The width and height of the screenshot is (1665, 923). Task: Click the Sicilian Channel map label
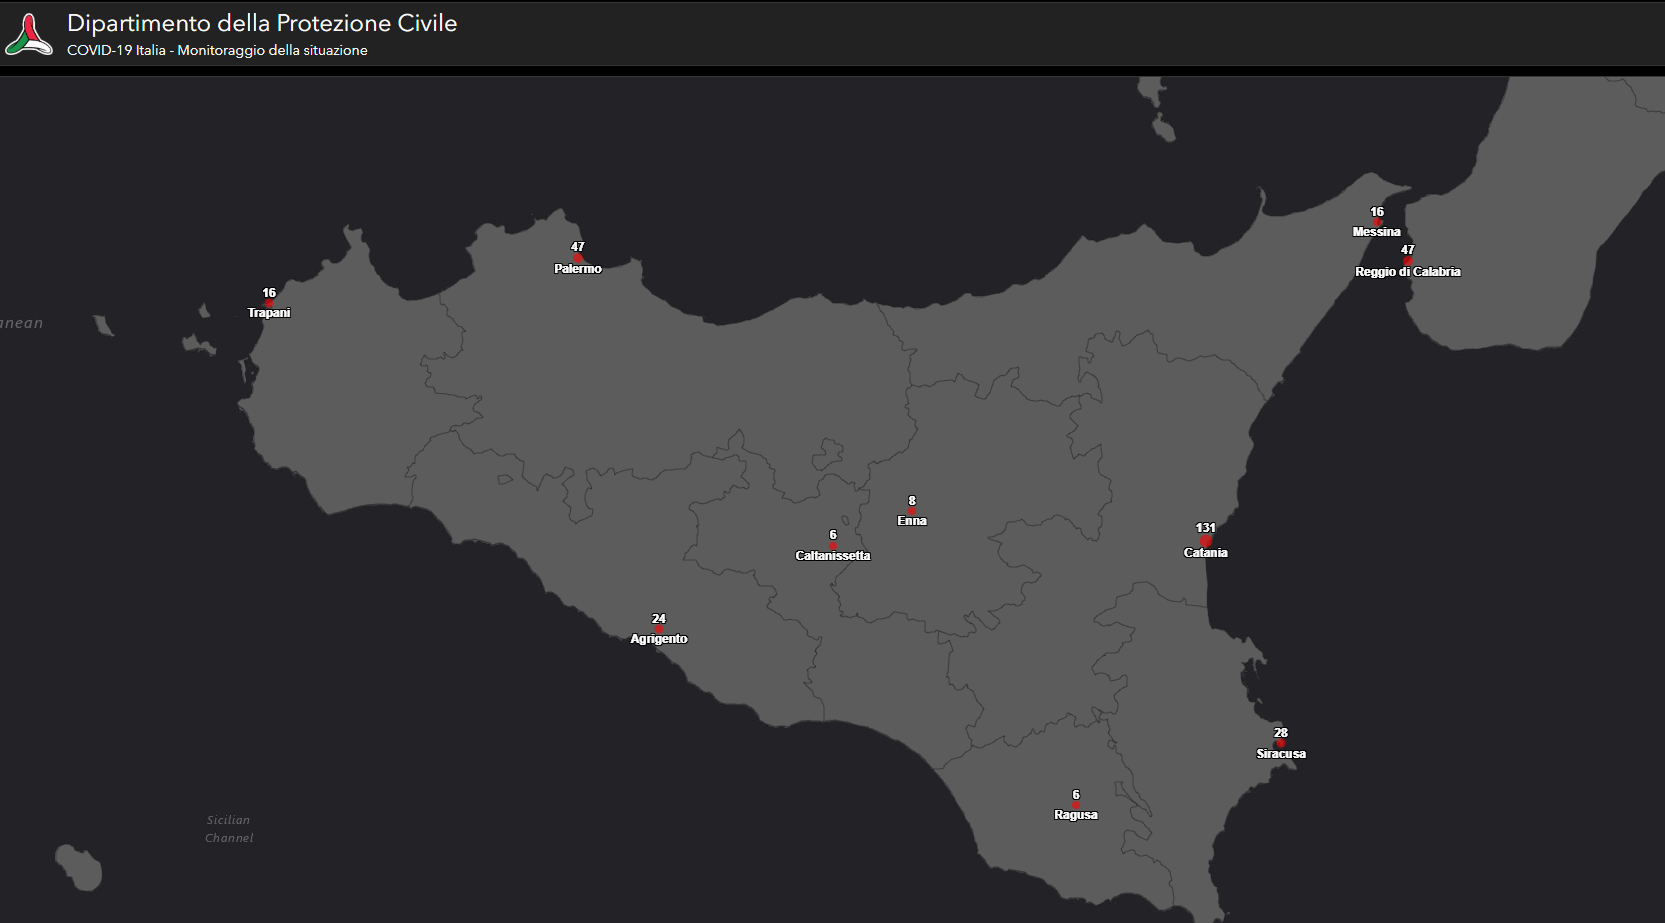tap(229, 828)
